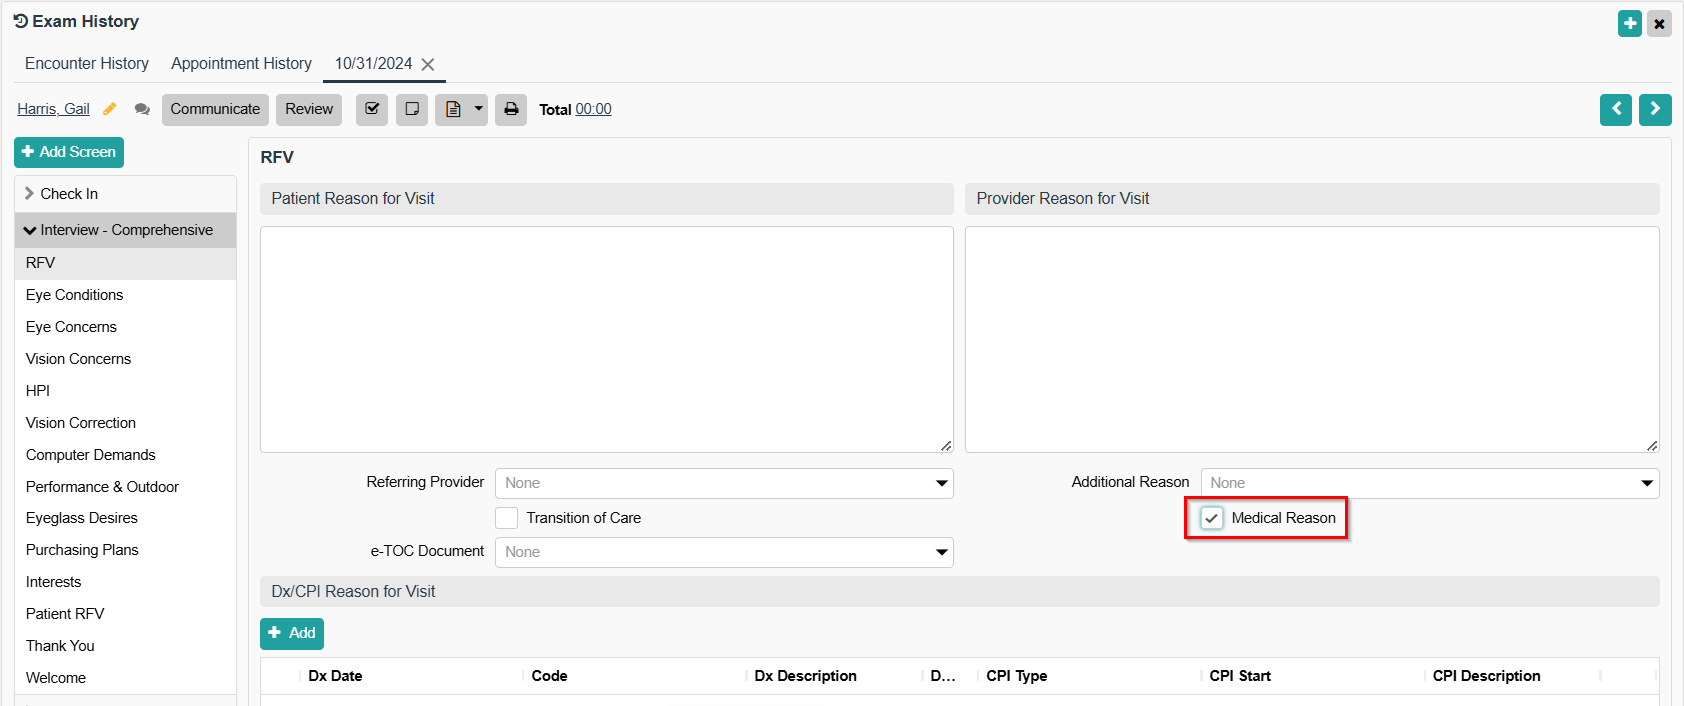
Task: Expand the Check In section
Action: 69,194
